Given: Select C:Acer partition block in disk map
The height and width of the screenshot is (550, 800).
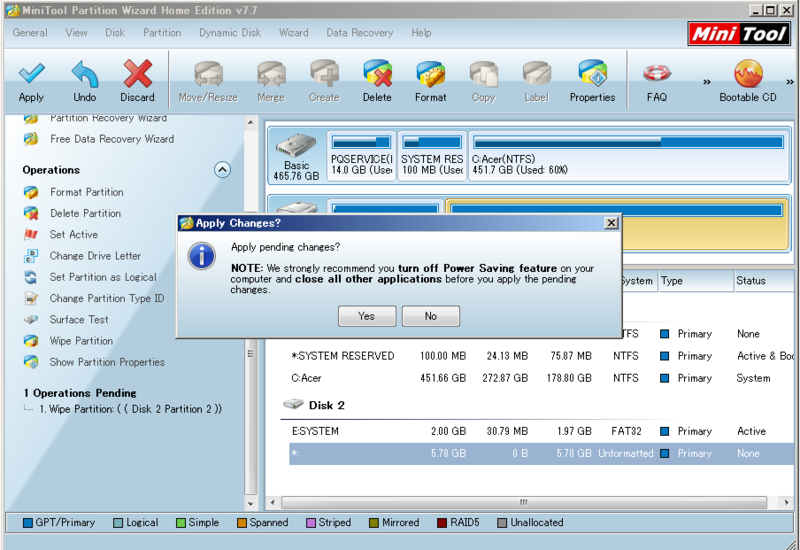Looking at the screenshot, I should point(629,156).
